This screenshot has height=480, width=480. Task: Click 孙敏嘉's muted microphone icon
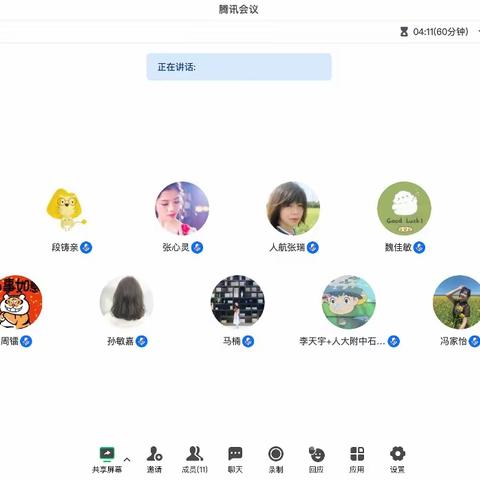(x=142, y=341)
